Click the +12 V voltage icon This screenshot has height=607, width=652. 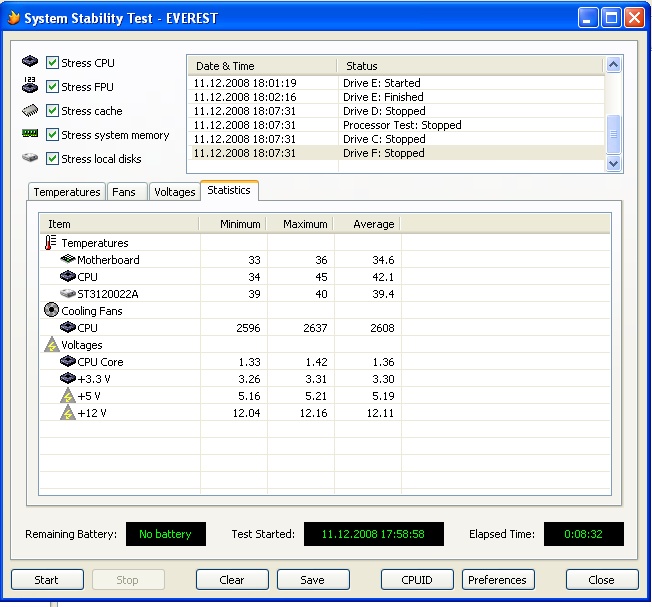(x=67, y=413)
